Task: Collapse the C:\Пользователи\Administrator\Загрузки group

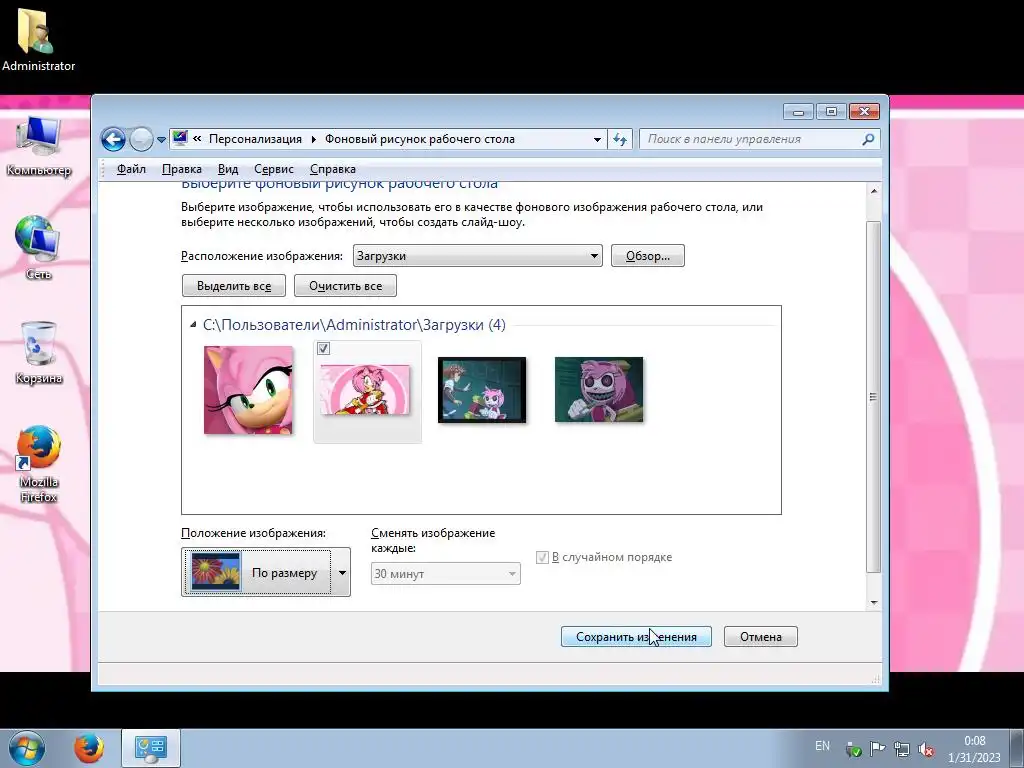Action: coord(193,325)
